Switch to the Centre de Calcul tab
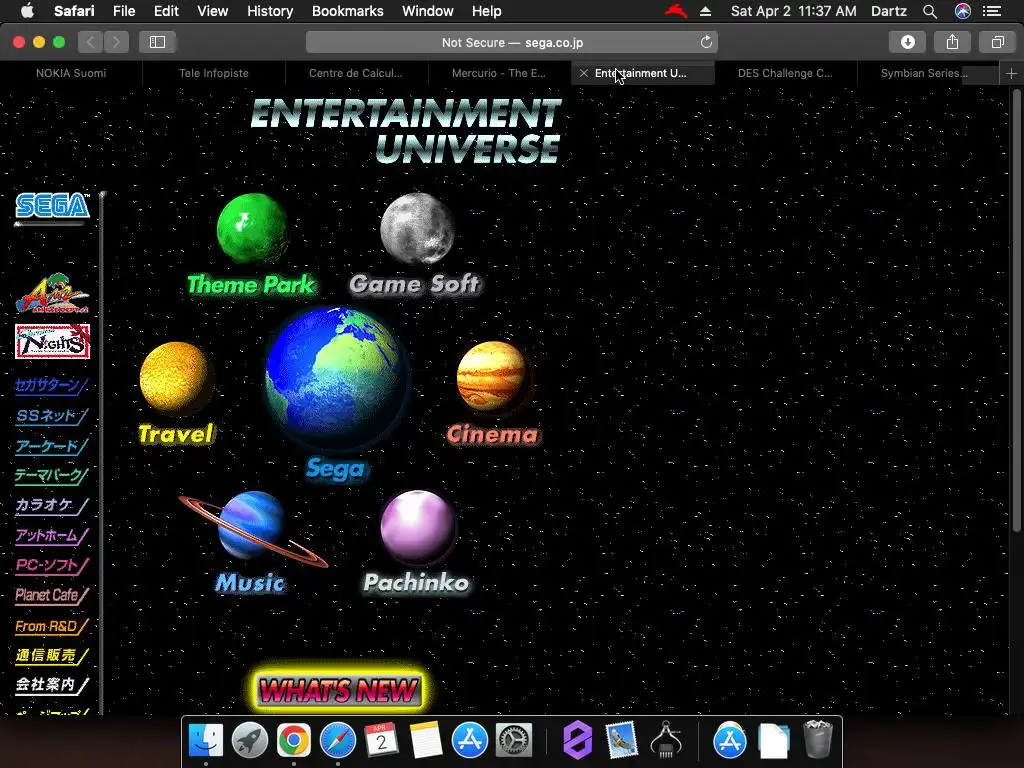Image resolution: width=1024 pixels, height=768 pixels. [356, 73]
